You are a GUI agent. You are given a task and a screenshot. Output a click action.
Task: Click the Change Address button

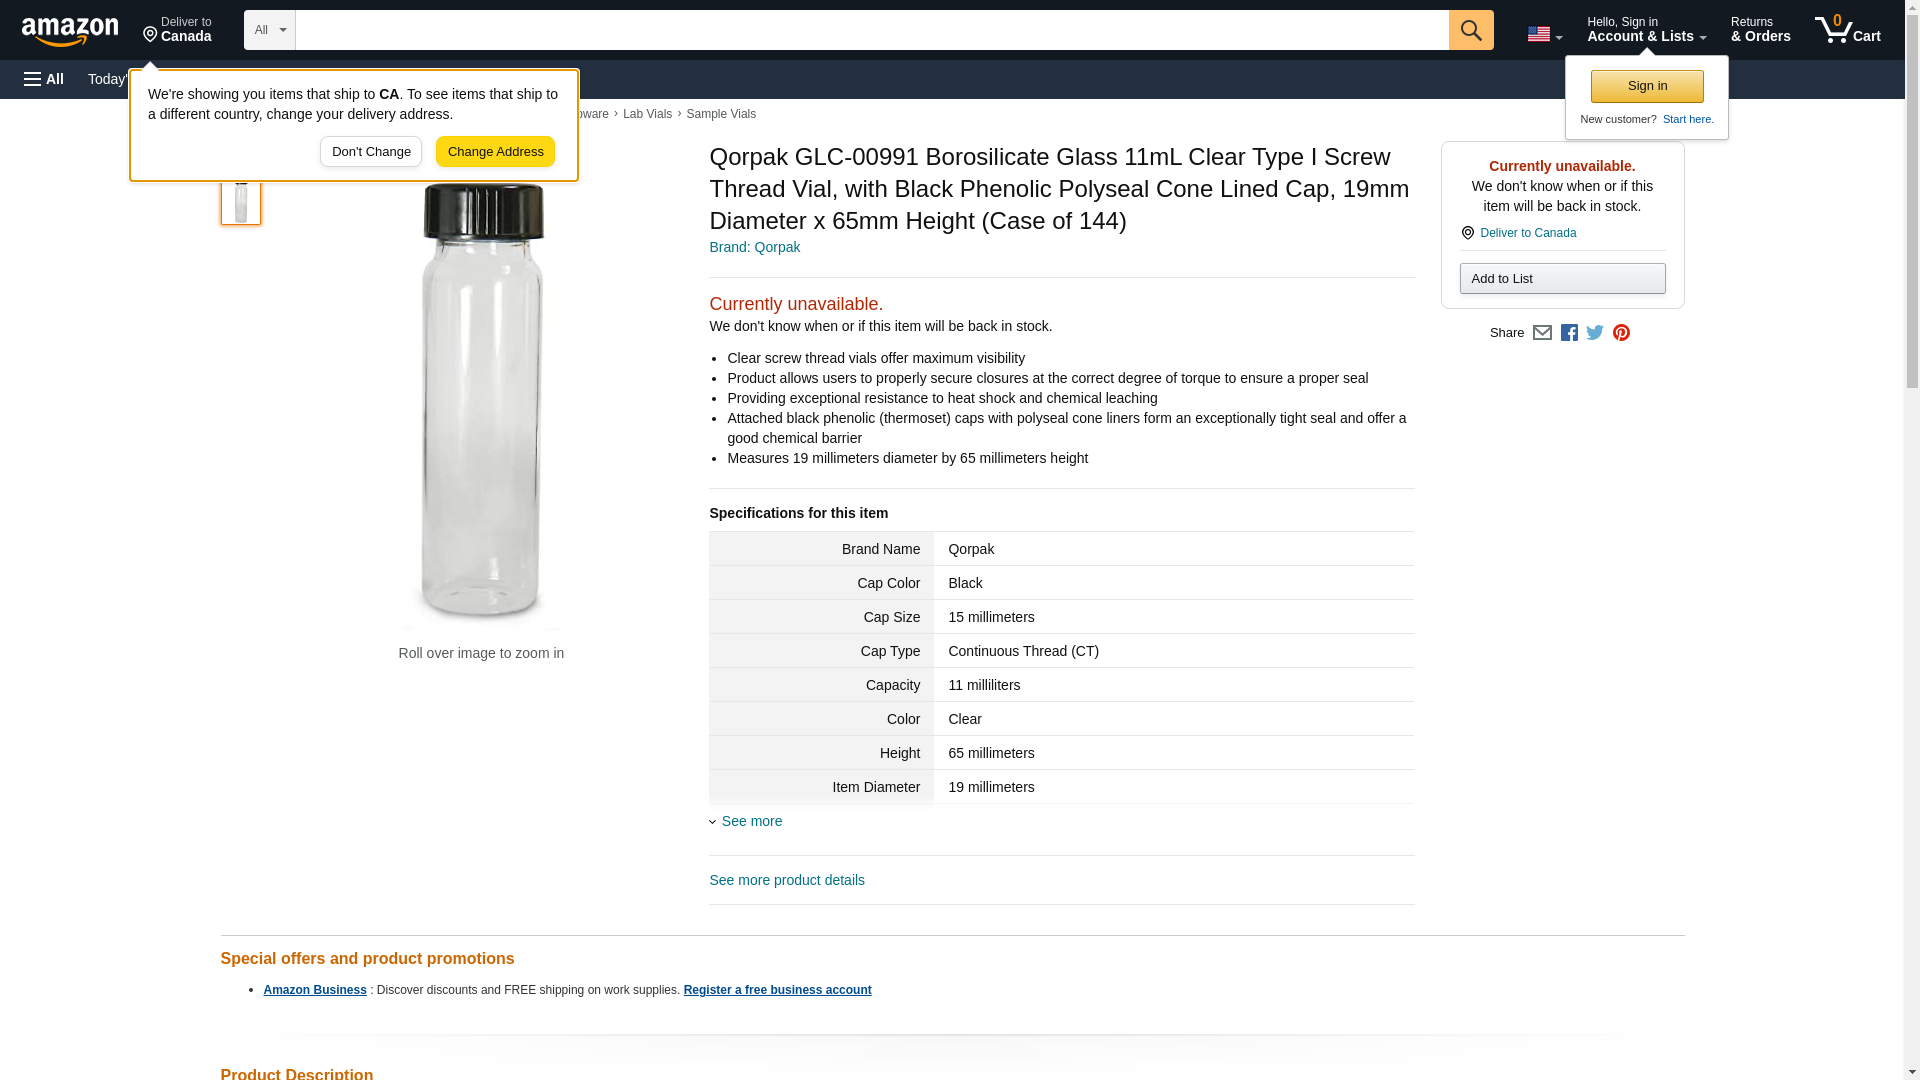pos(495,152)
